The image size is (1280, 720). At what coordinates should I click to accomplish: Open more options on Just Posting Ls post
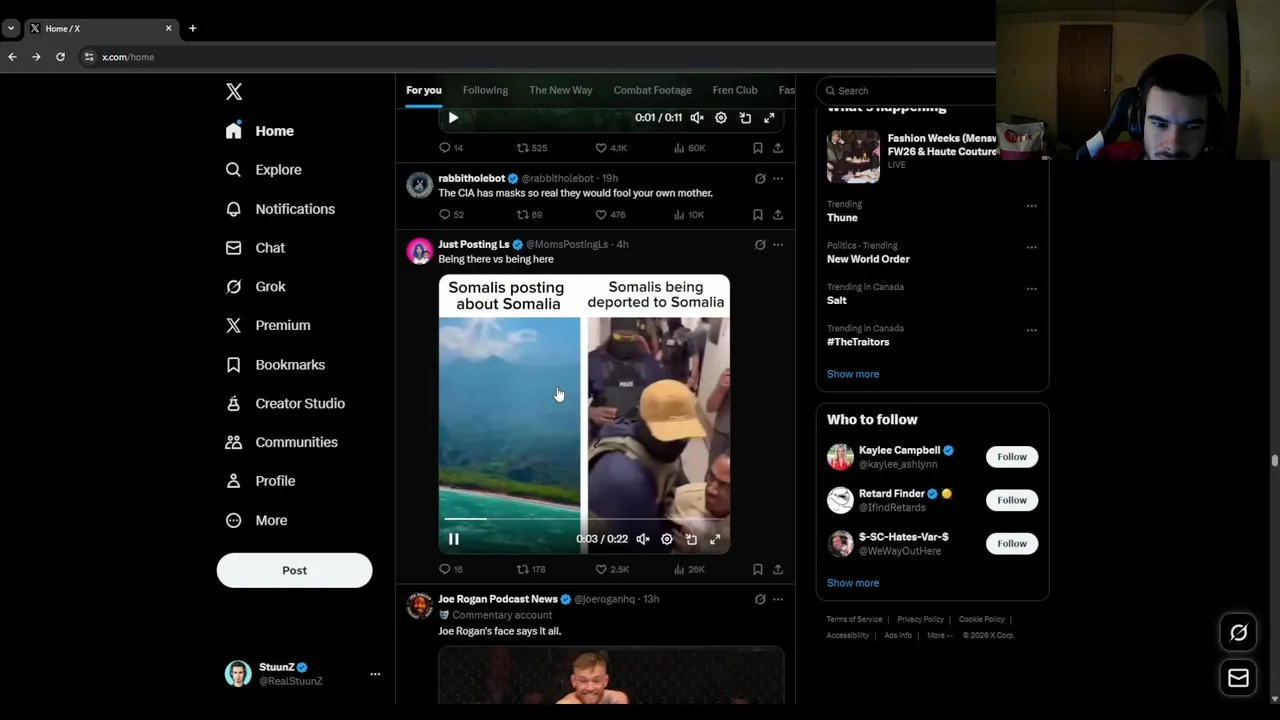pos(778,244)
